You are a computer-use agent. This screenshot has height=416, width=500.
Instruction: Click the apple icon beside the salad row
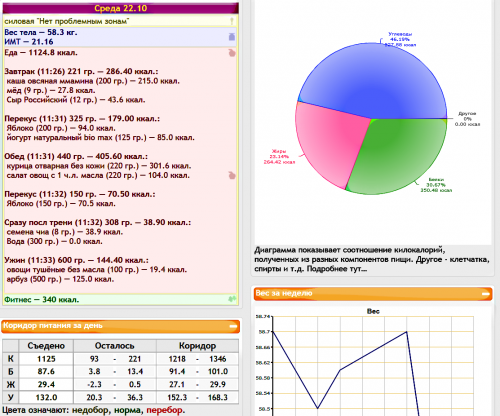(x=232, y=175)
